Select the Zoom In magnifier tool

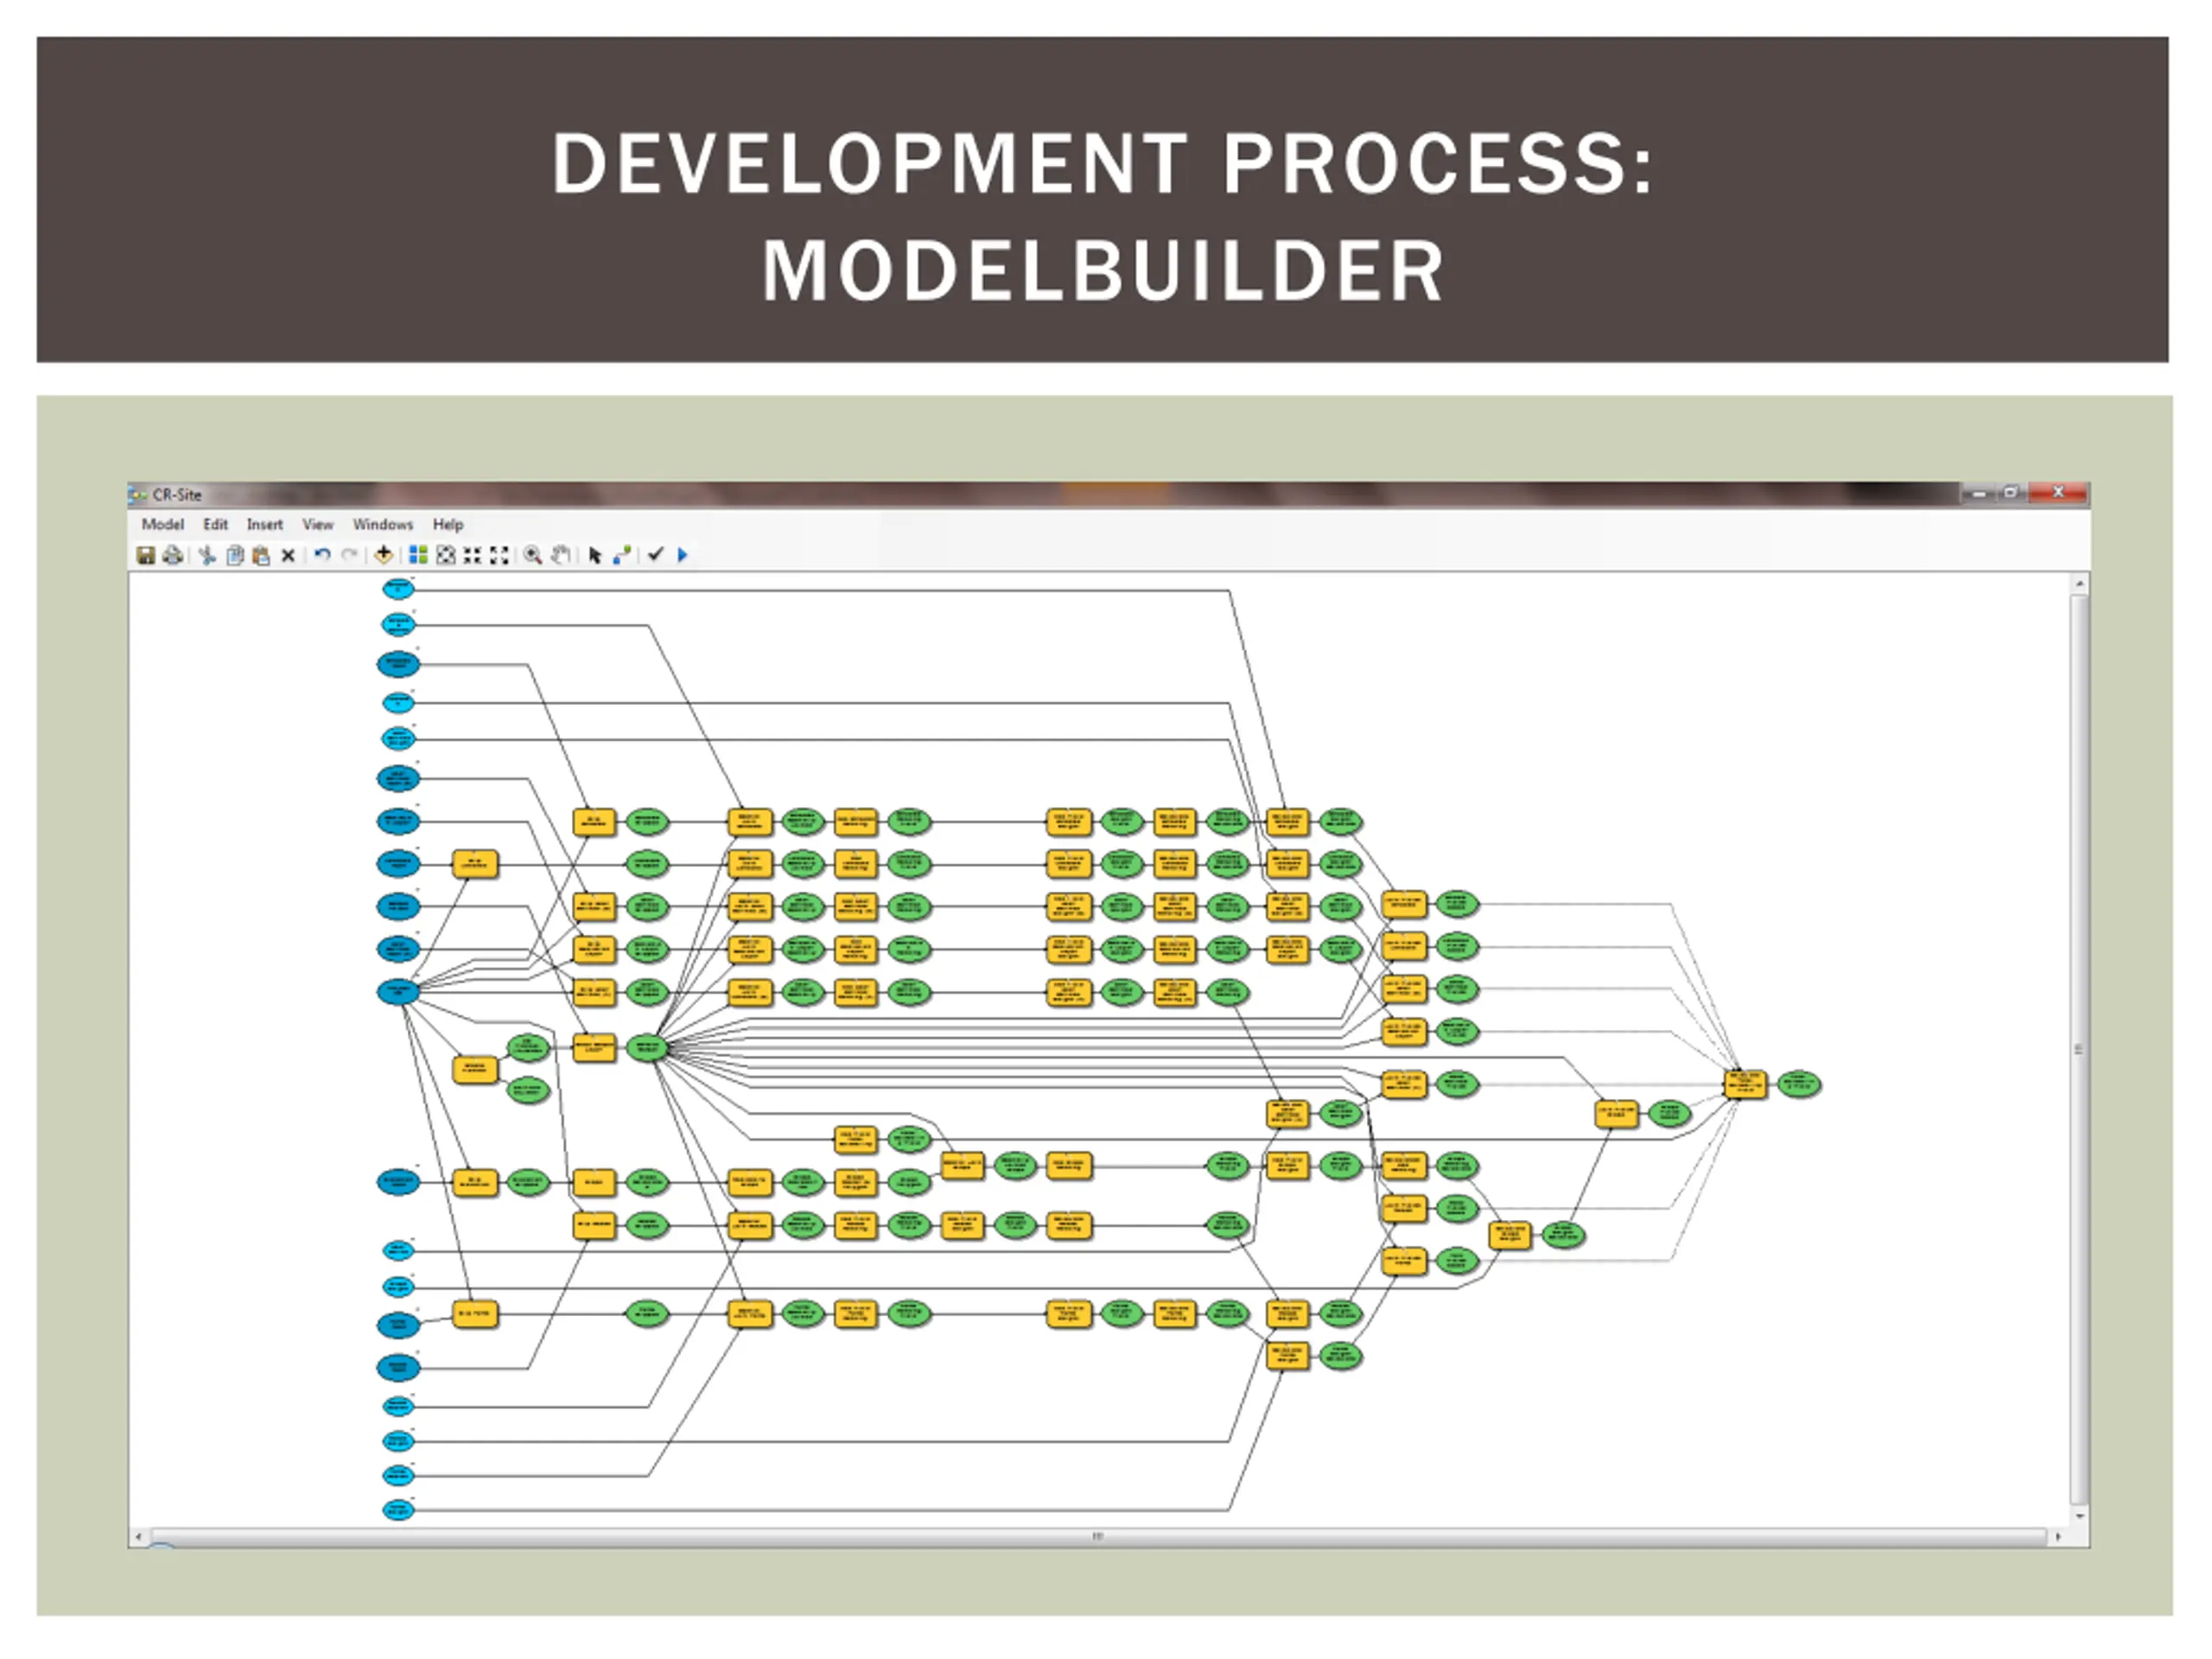click(x=533, y=555)
